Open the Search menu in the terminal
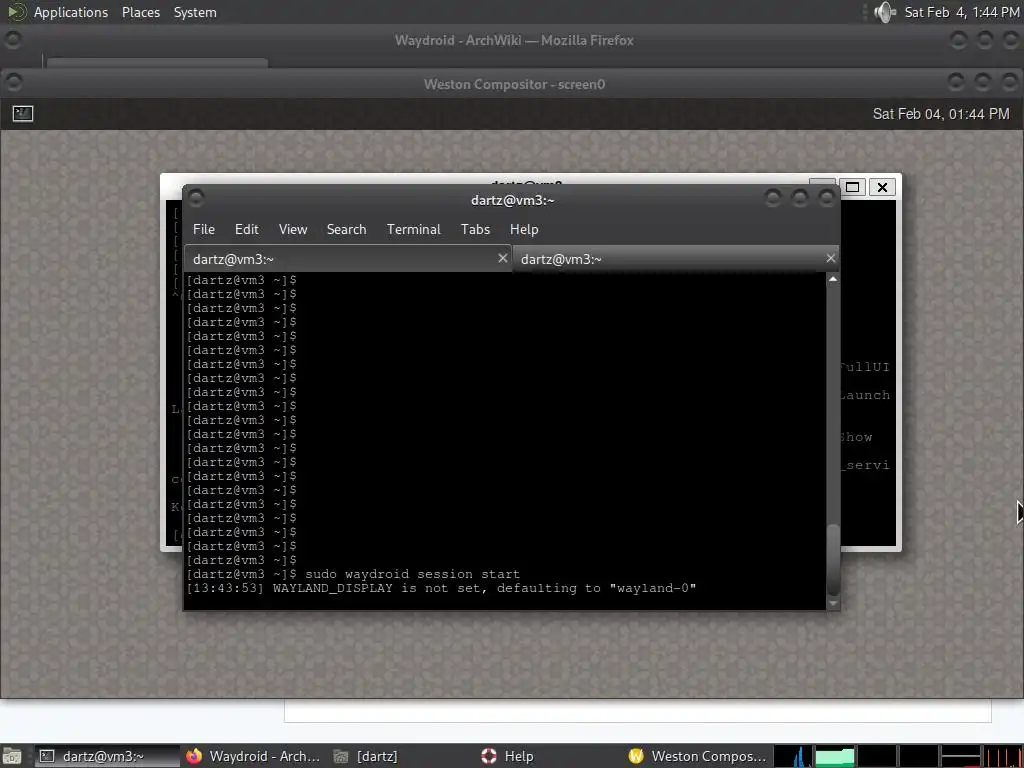This screenshot has height=768, width=1024. tap(346, 229)
